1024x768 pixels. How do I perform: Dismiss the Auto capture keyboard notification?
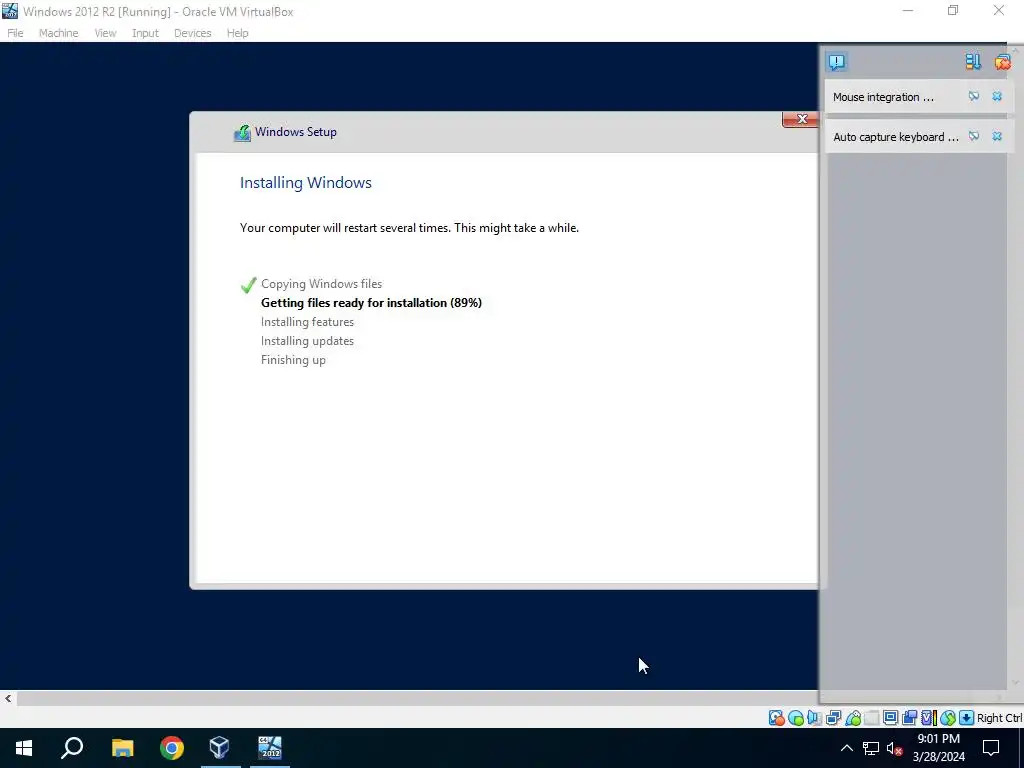(x=997, y=136)
